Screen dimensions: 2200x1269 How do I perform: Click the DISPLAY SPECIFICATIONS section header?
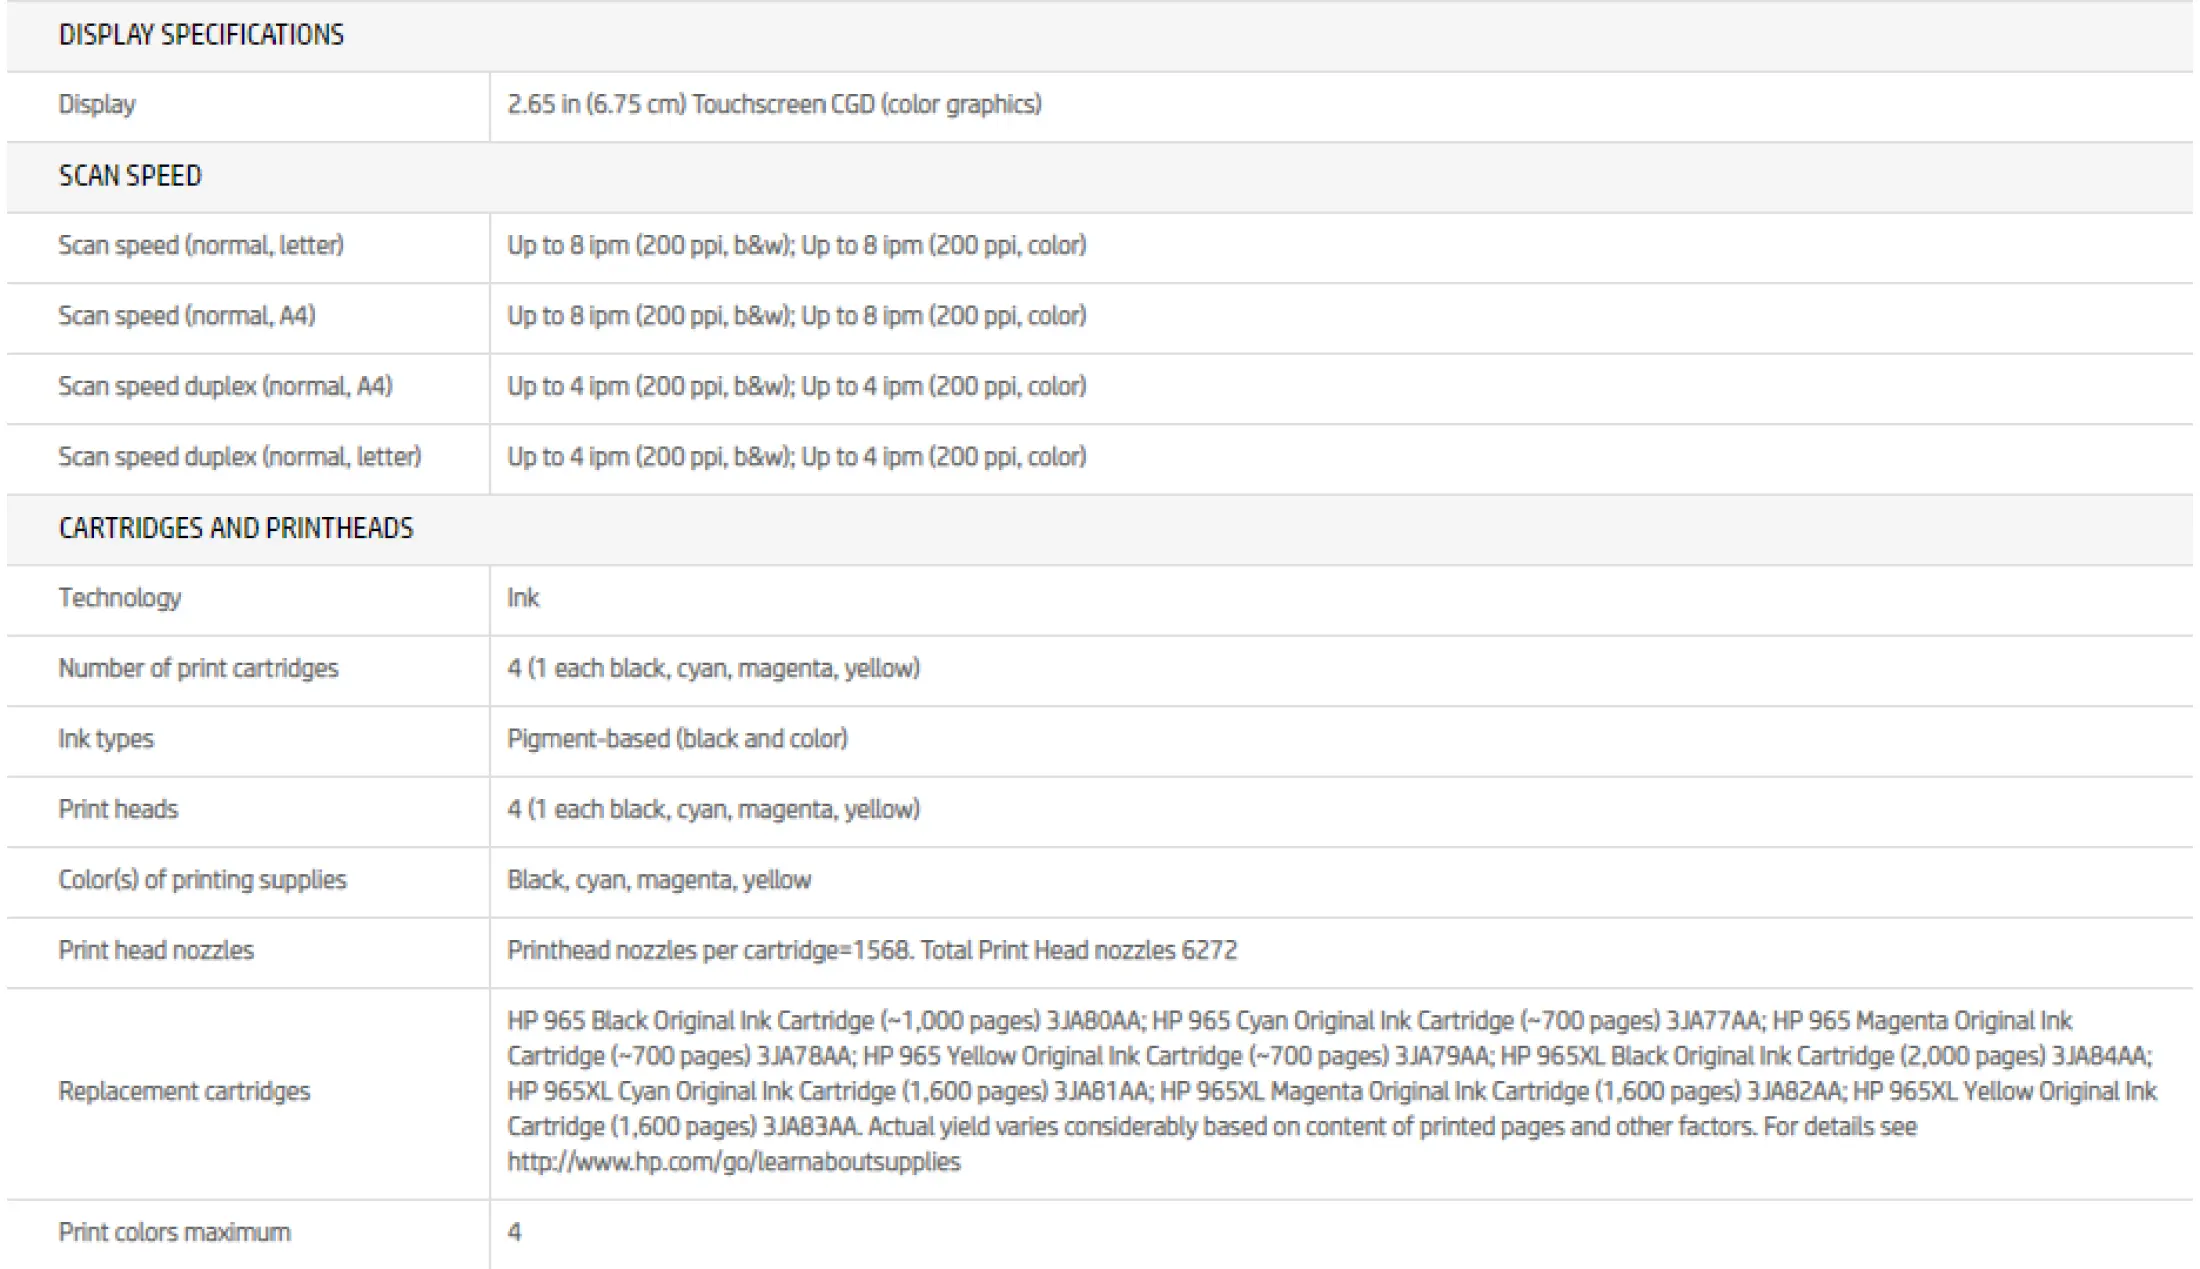(201, 35)
